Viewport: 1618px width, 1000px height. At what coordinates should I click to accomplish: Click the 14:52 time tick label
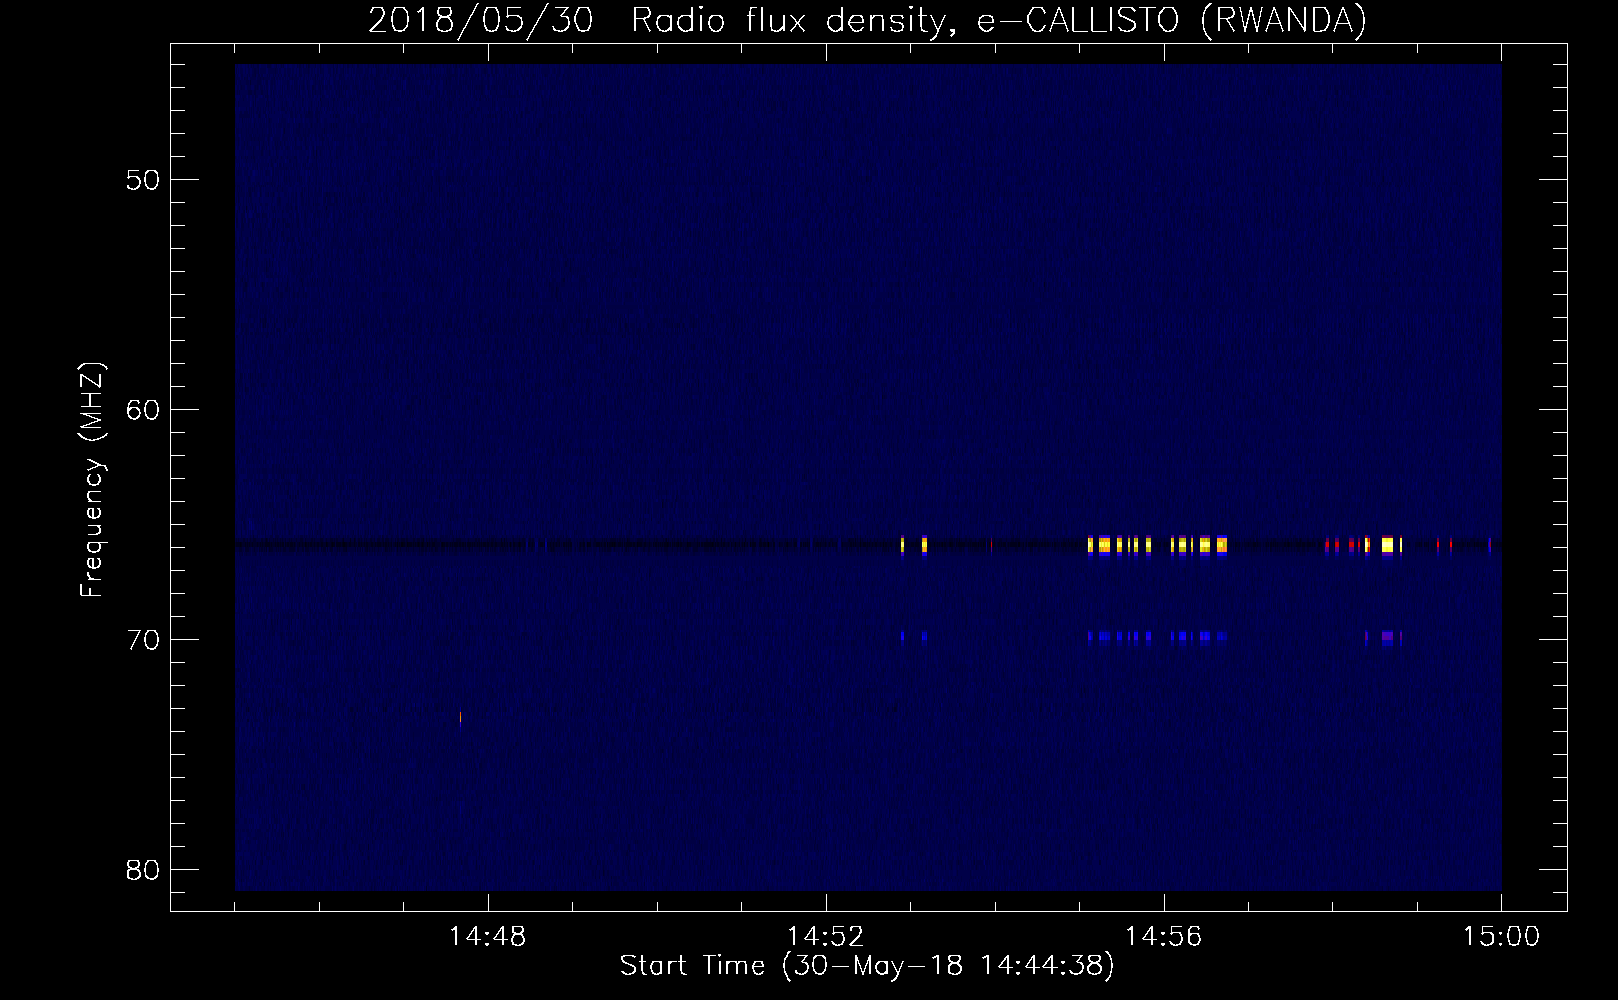pyautogui.click(x=826, y=937)
